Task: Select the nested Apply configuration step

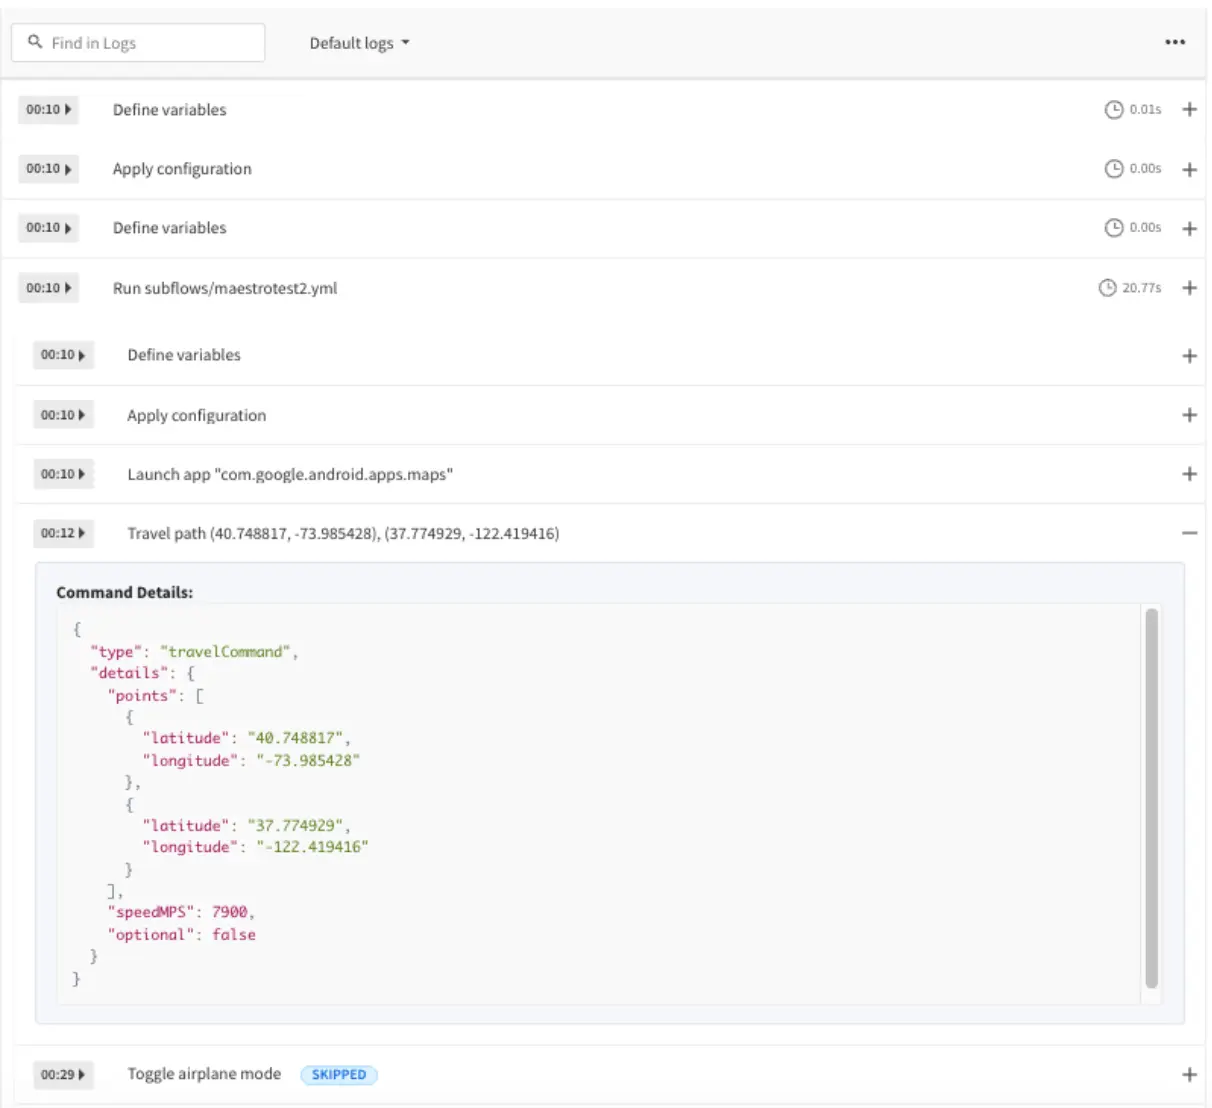Action: click(197, 415)
